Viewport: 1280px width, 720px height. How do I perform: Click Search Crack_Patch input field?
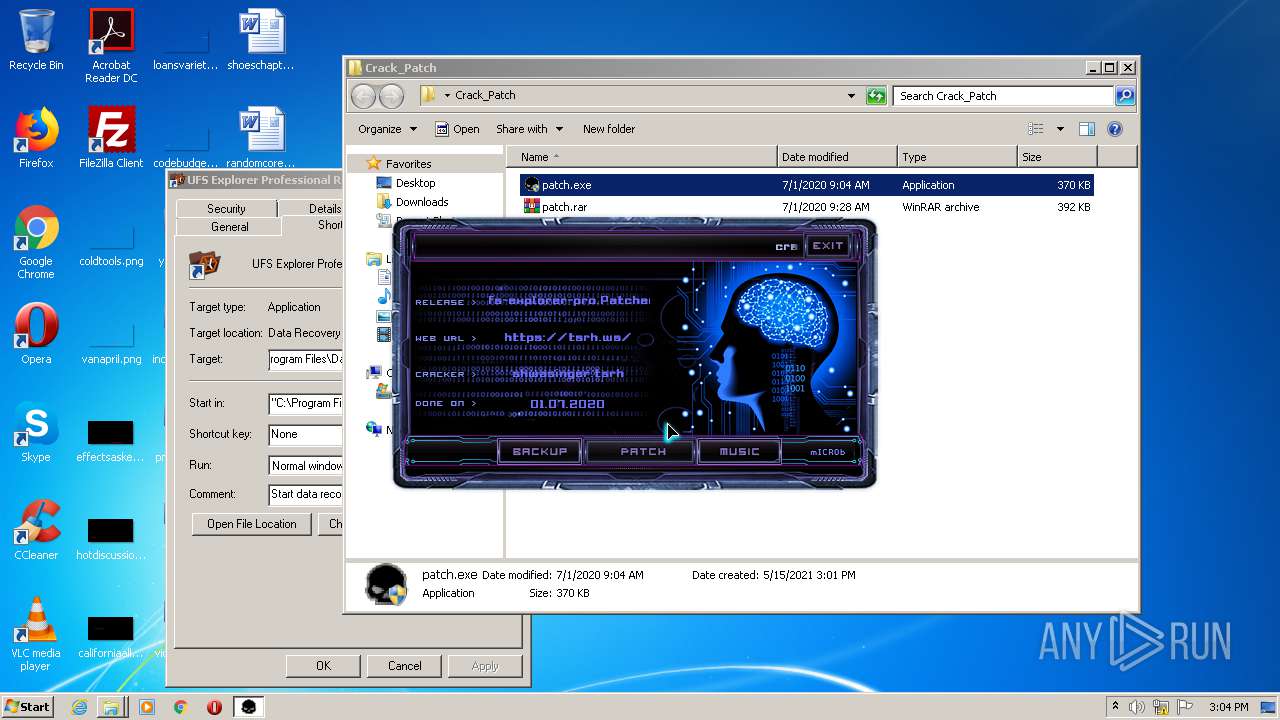pyautogui.click(x=1003, y=96)
